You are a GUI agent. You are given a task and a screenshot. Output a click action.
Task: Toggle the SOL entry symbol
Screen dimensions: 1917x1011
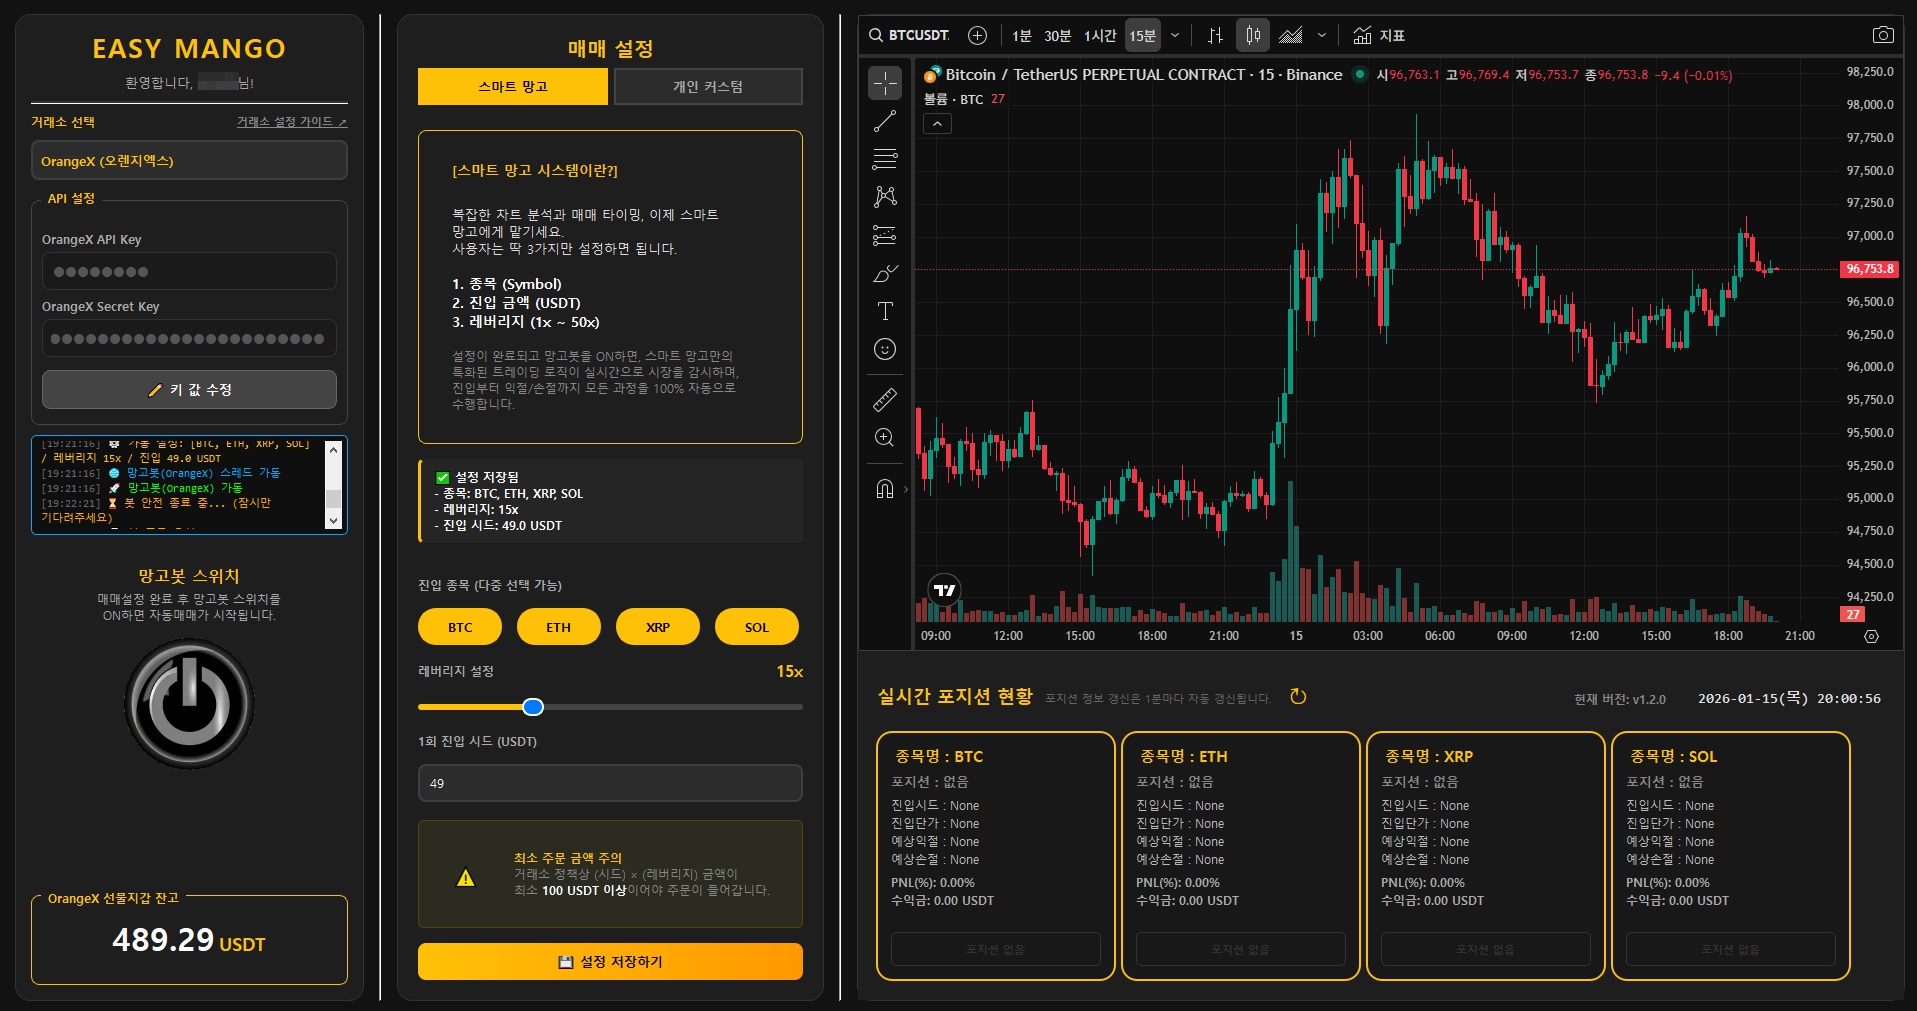pos(756,627)
